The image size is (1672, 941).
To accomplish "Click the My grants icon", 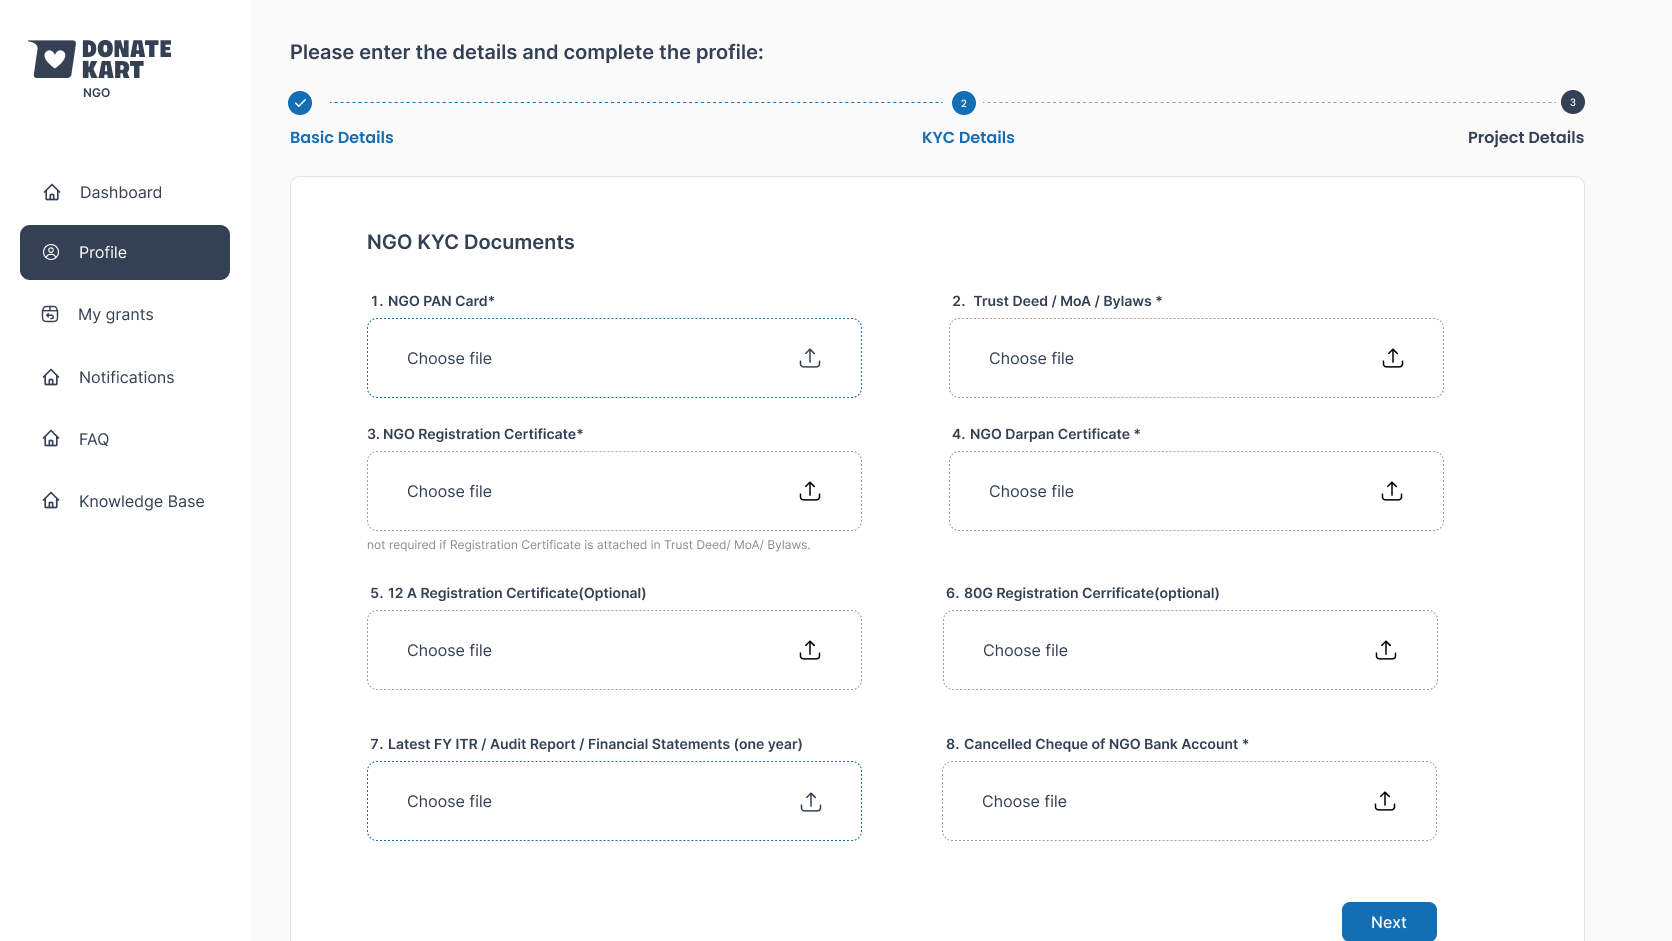I will [50, 314].
